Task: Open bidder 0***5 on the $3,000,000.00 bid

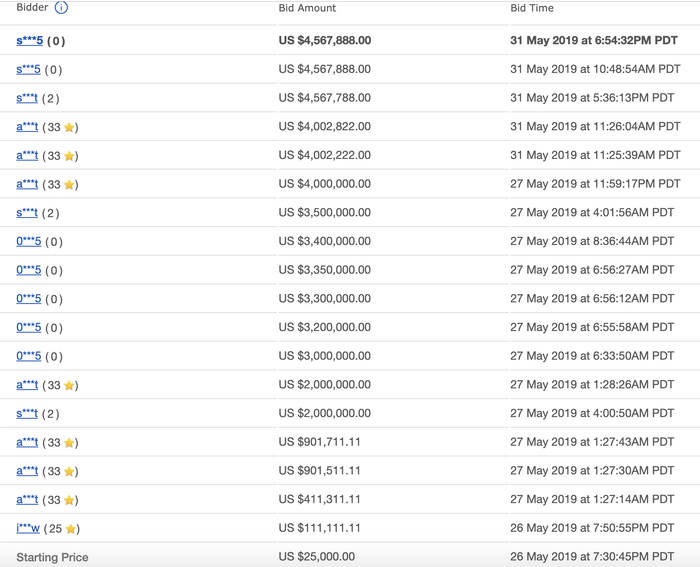Action: coord(28,356)
